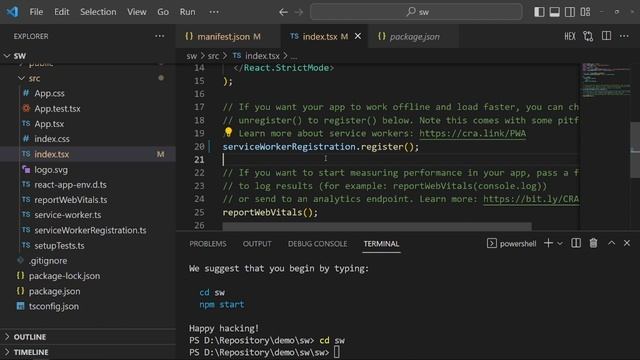Open editor more actions ellipsis
The width and height of the screenshot is (640, 360).
(x=624, y=36)
